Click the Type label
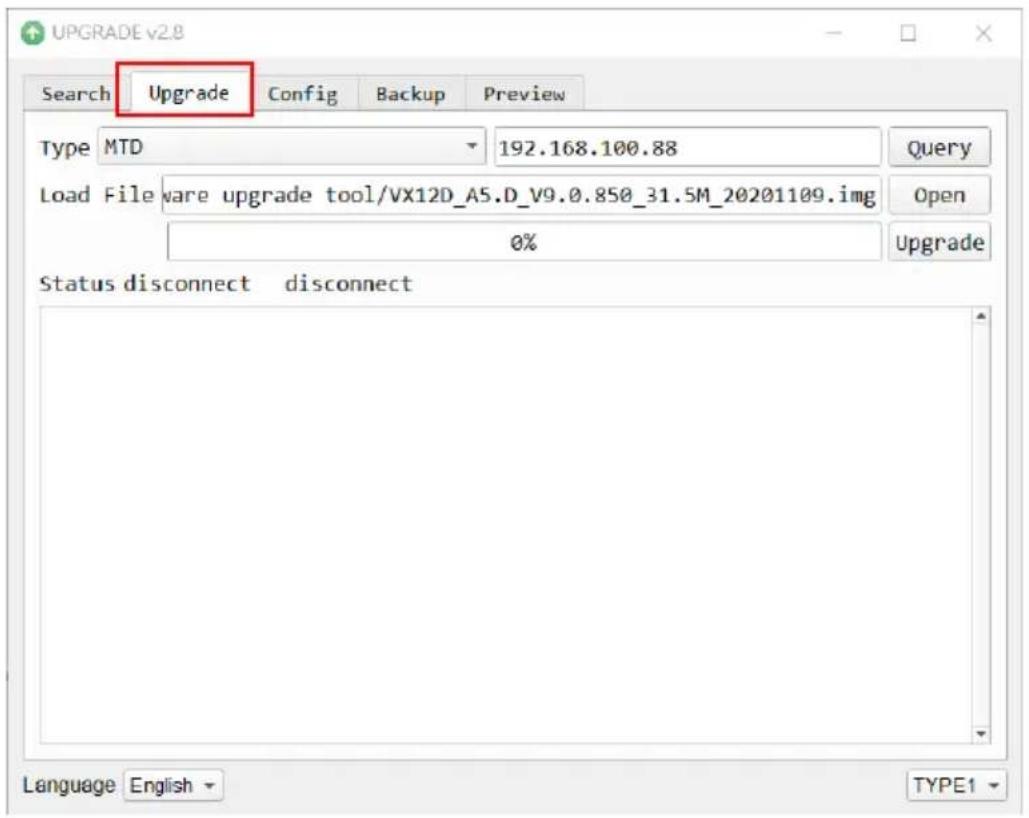 pos(64,148)
